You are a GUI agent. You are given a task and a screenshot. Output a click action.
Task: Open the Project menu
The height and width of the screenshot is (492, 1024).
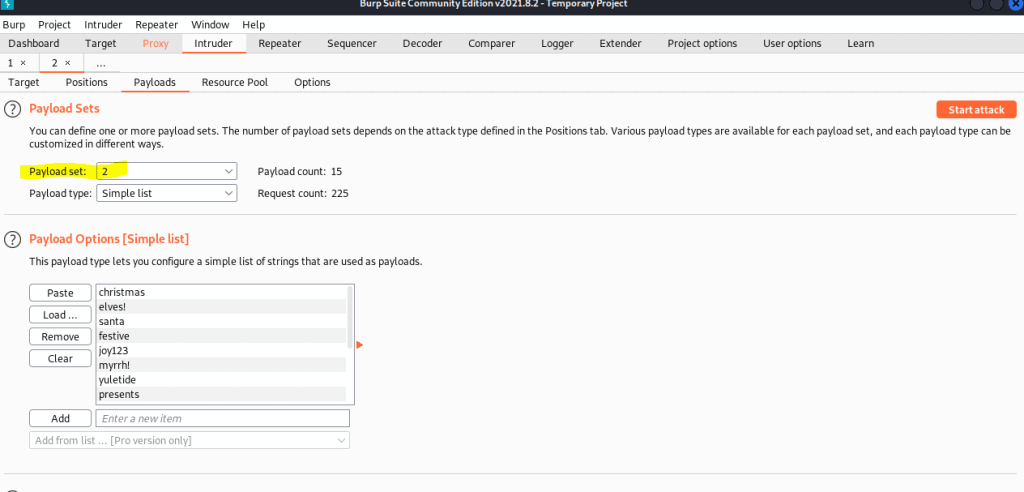tap(54, 25)
